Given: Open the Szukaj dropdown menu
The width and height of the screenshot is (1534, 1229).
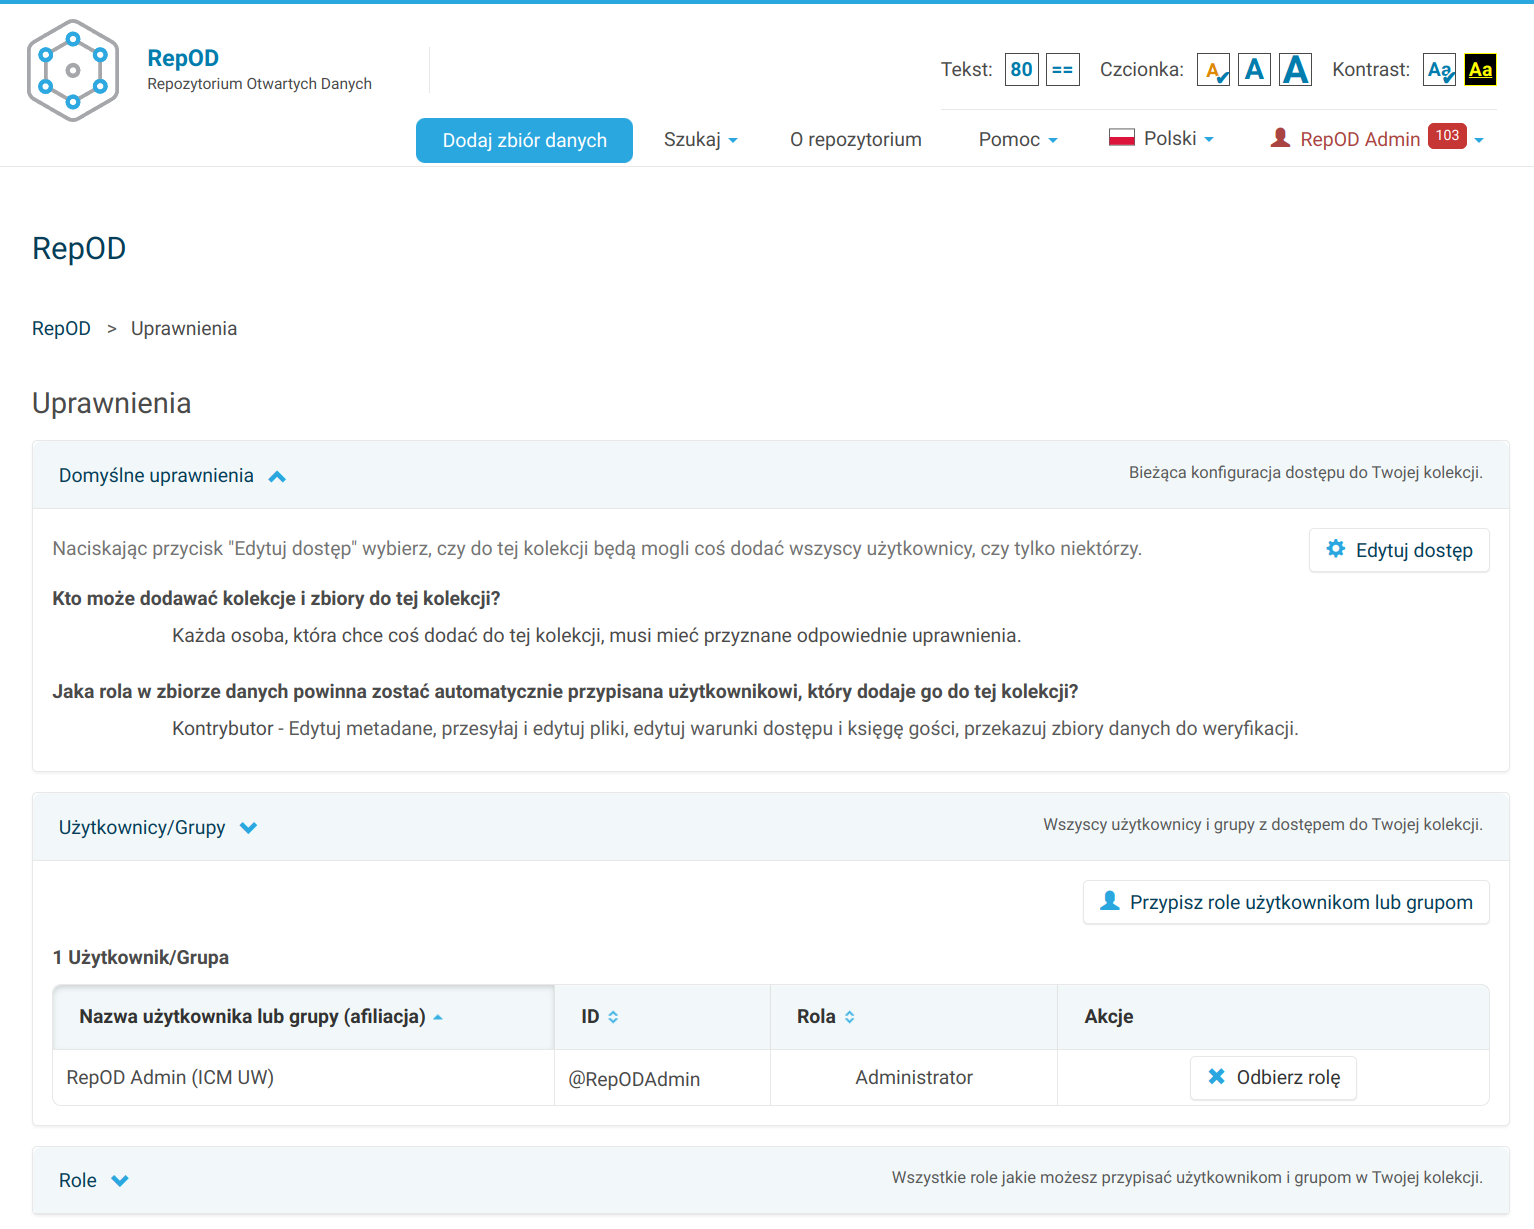Looking at the screenshot, I should [x=700, y=140].
